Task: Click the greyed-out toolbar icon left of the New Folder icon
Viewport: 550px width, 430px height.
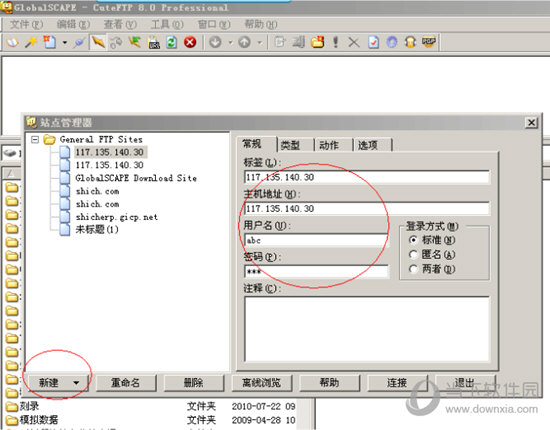Action: [x=299, y=43]
